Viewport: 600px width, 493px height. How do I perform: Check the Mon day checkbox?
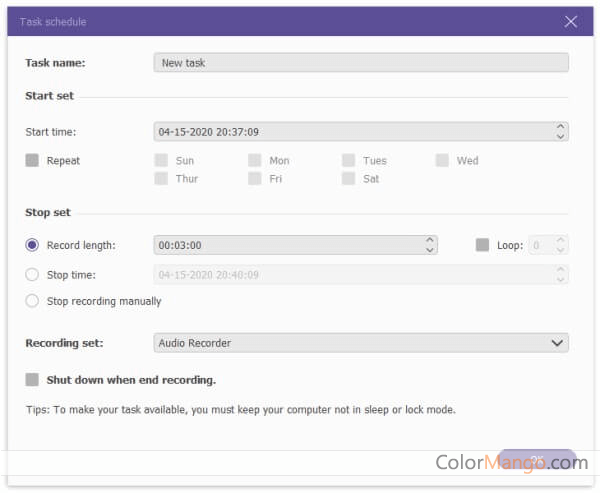tap(255, 160)
